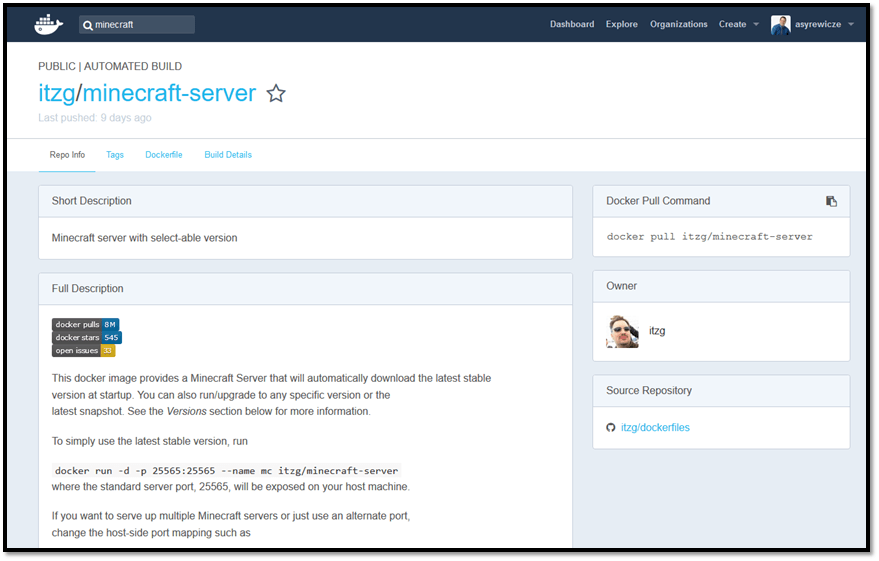Click the asyrewicze profile avatar
This screenshot has height=561, width=879.
point(780,25)
